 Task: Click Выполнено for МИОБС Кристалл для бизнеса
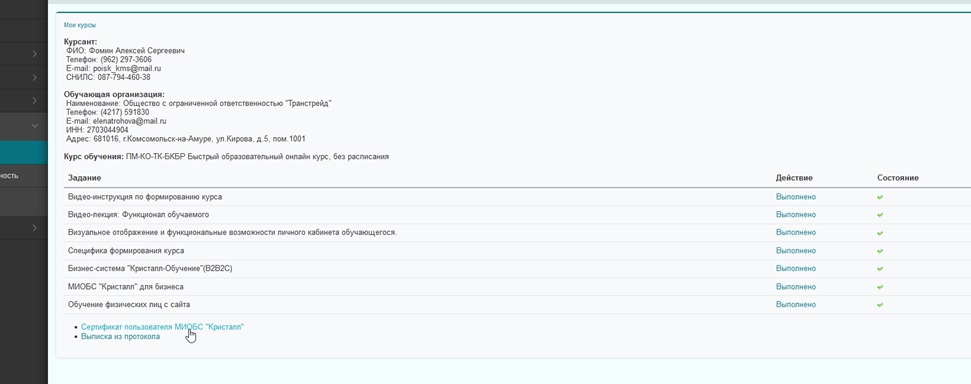(x=796, y=287)
